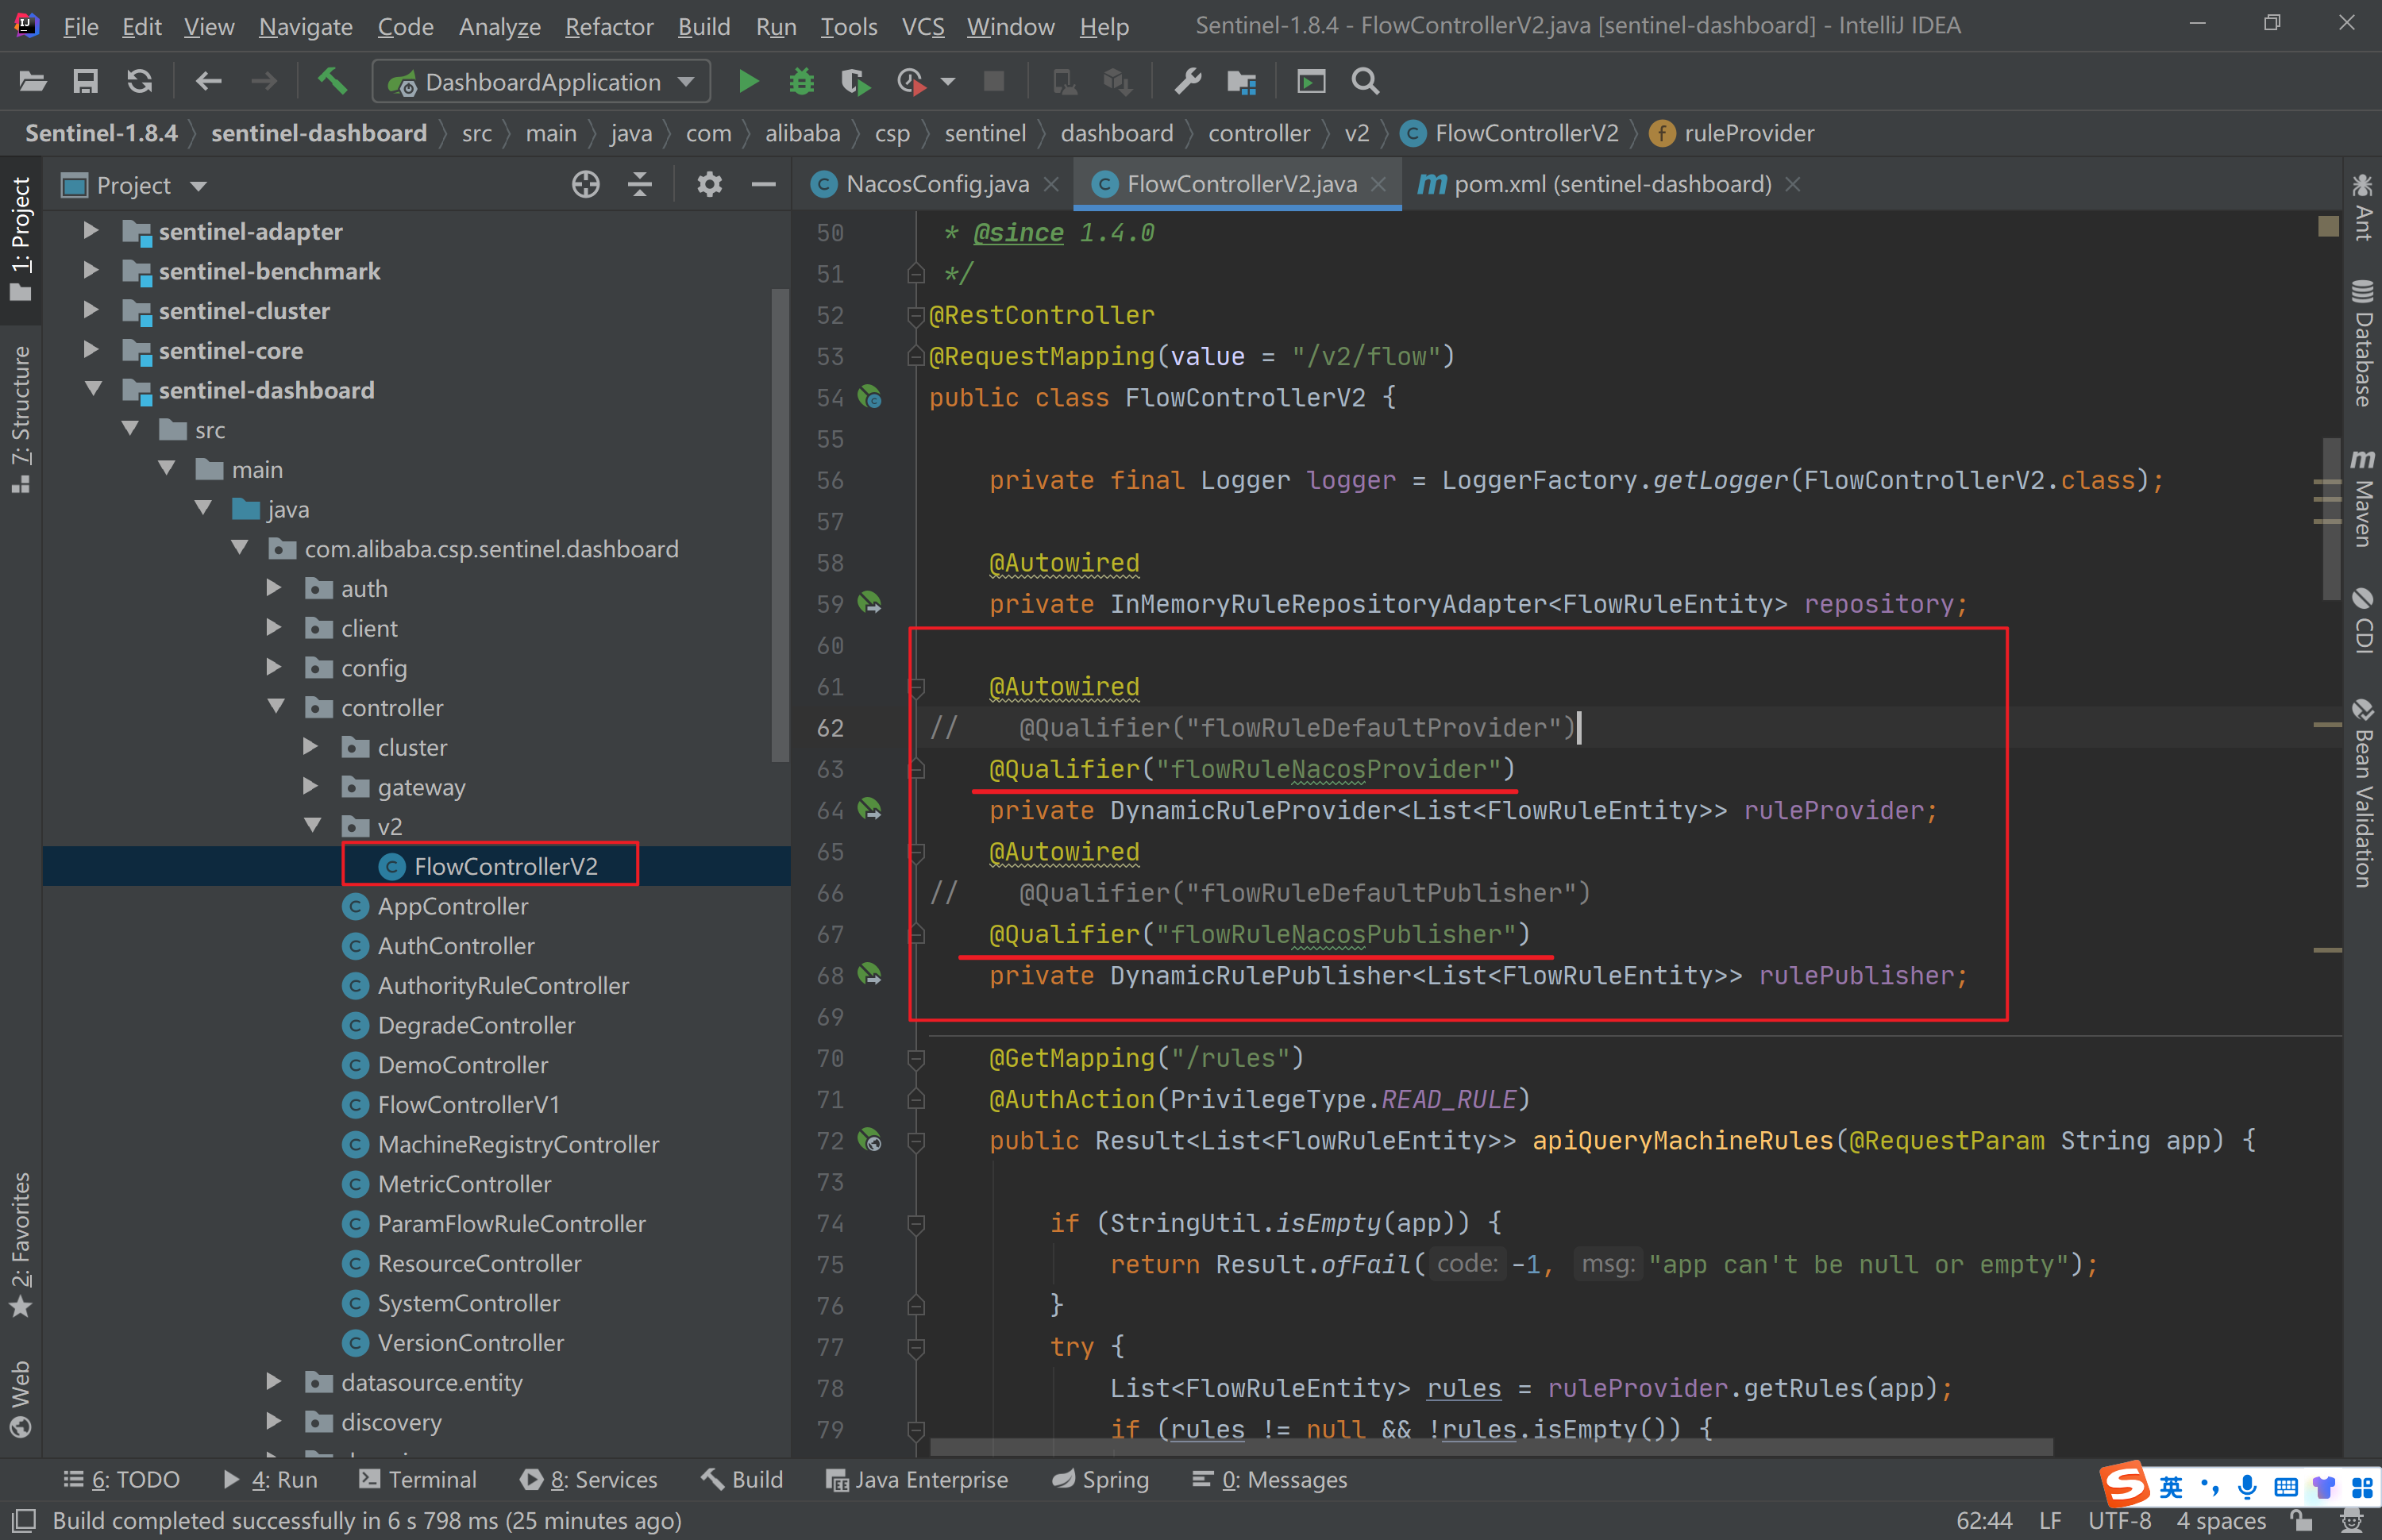Open the Spring tool window
The height and width of the screenshot is (1540, 2382).
[1101, 1479]
